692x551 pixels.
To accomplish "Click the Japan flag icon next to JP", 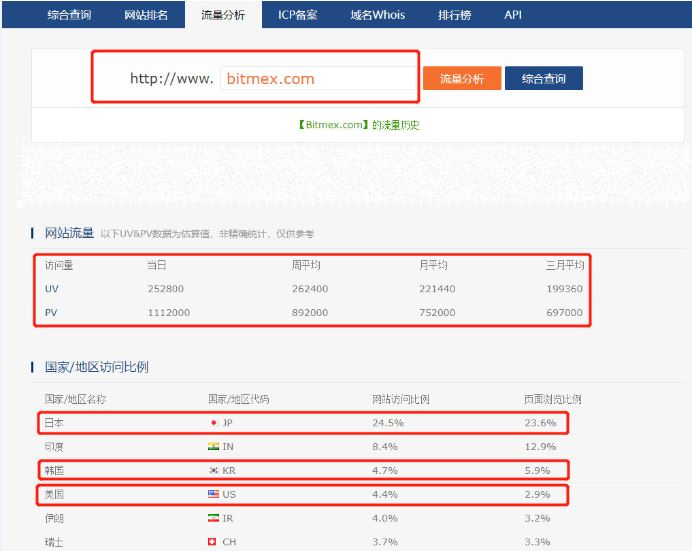I will (x=214, y=423).
